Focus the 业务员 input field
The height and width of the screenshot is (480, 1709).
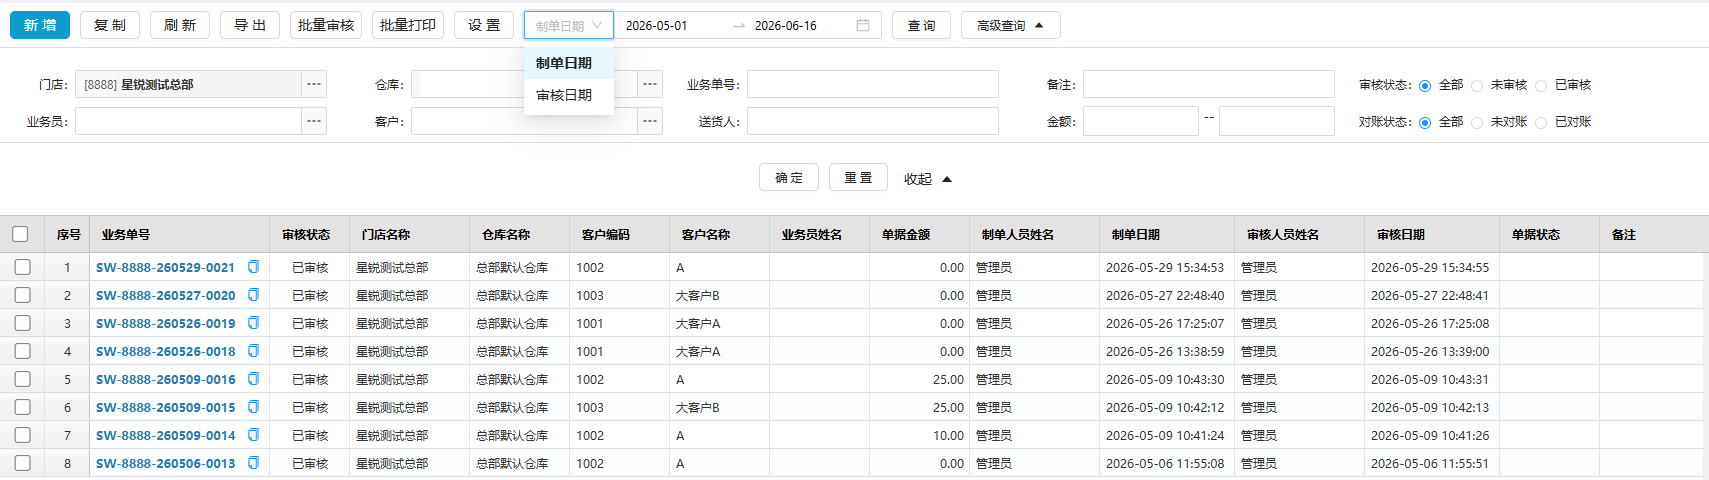[x=188, y=121]
